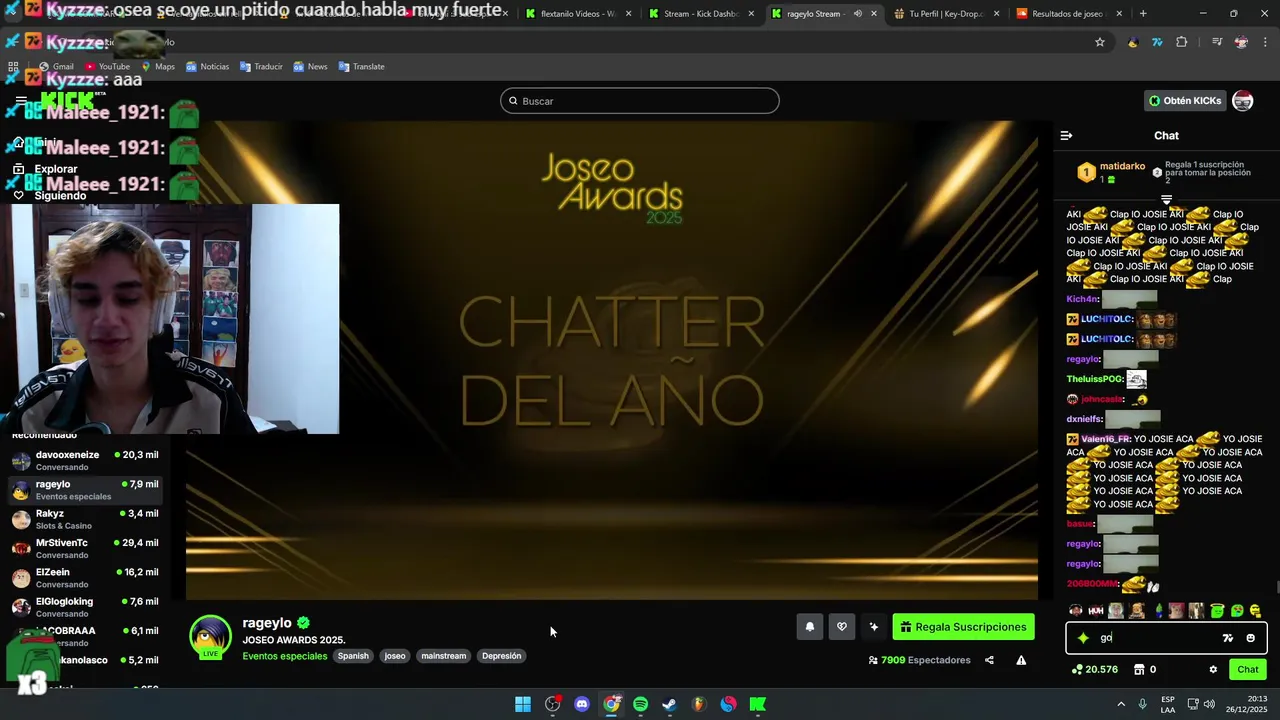The width and height of the screenshot is (1280, 720).
Task: Open Chrome three-dot menu
Action: tap(1265, 42)
